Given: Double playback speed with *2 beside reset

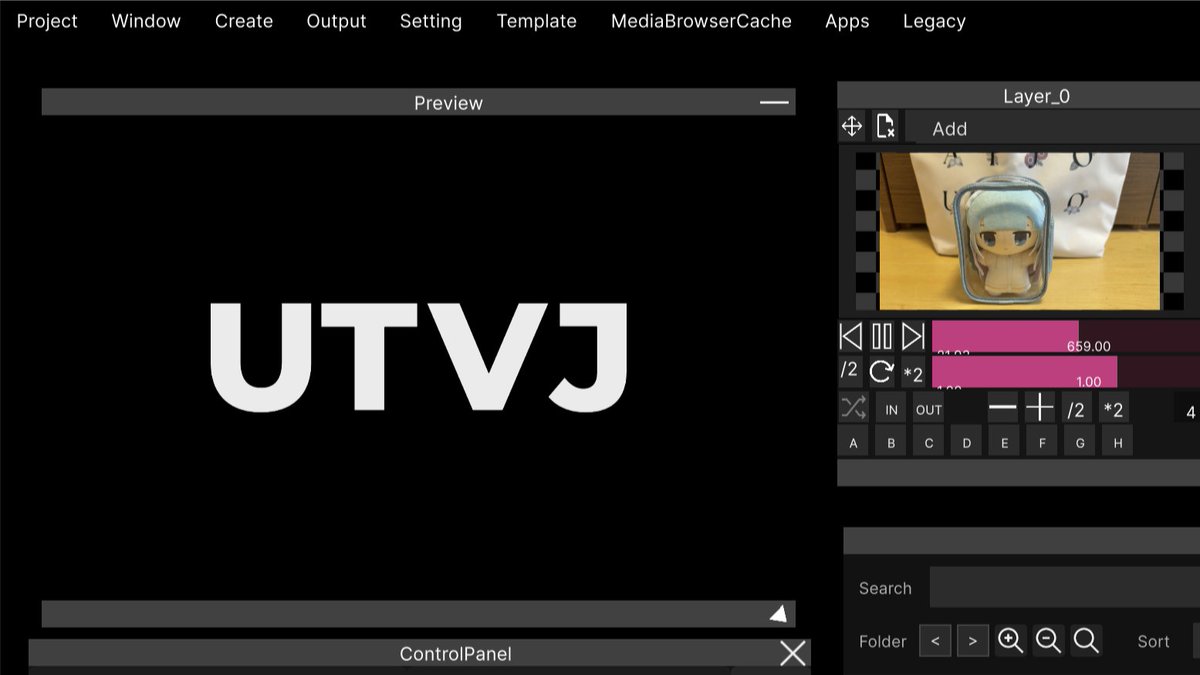Looking at the screenshot, I should coord(913,373).
